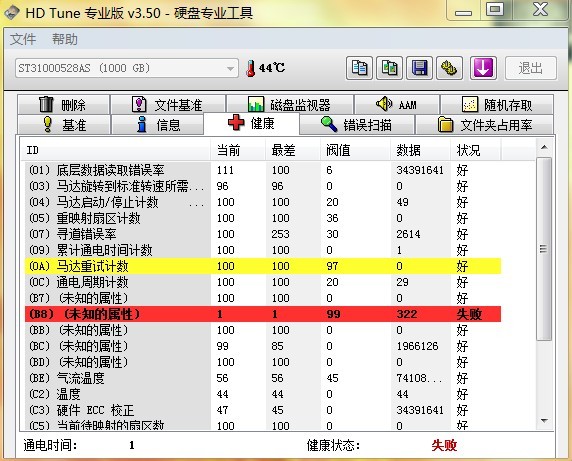Click the scrollbar up arrow
This screenshot has width=572, height=461.
[x=544, y=147]
